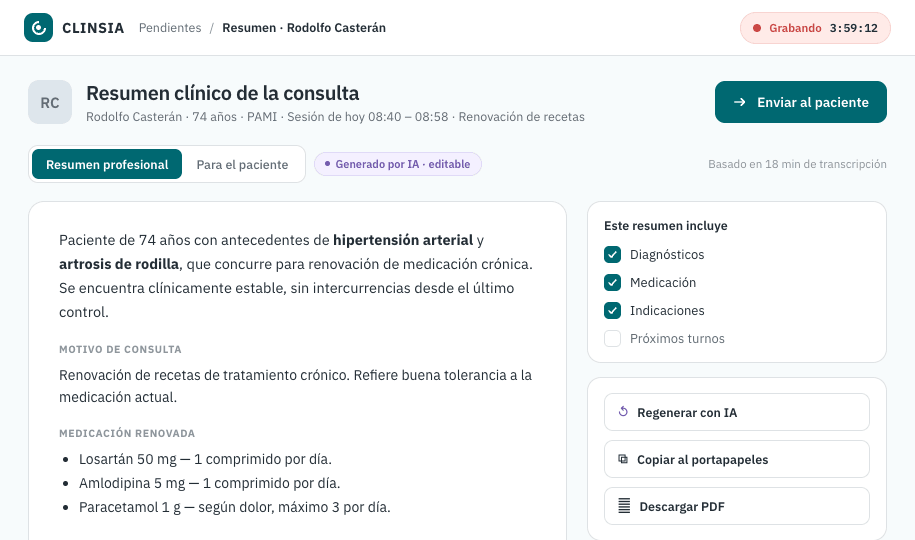Click the MOTIVO DE CONSULTA section label
The width and height of the screenshot is (915, 540).
point(120,349)
